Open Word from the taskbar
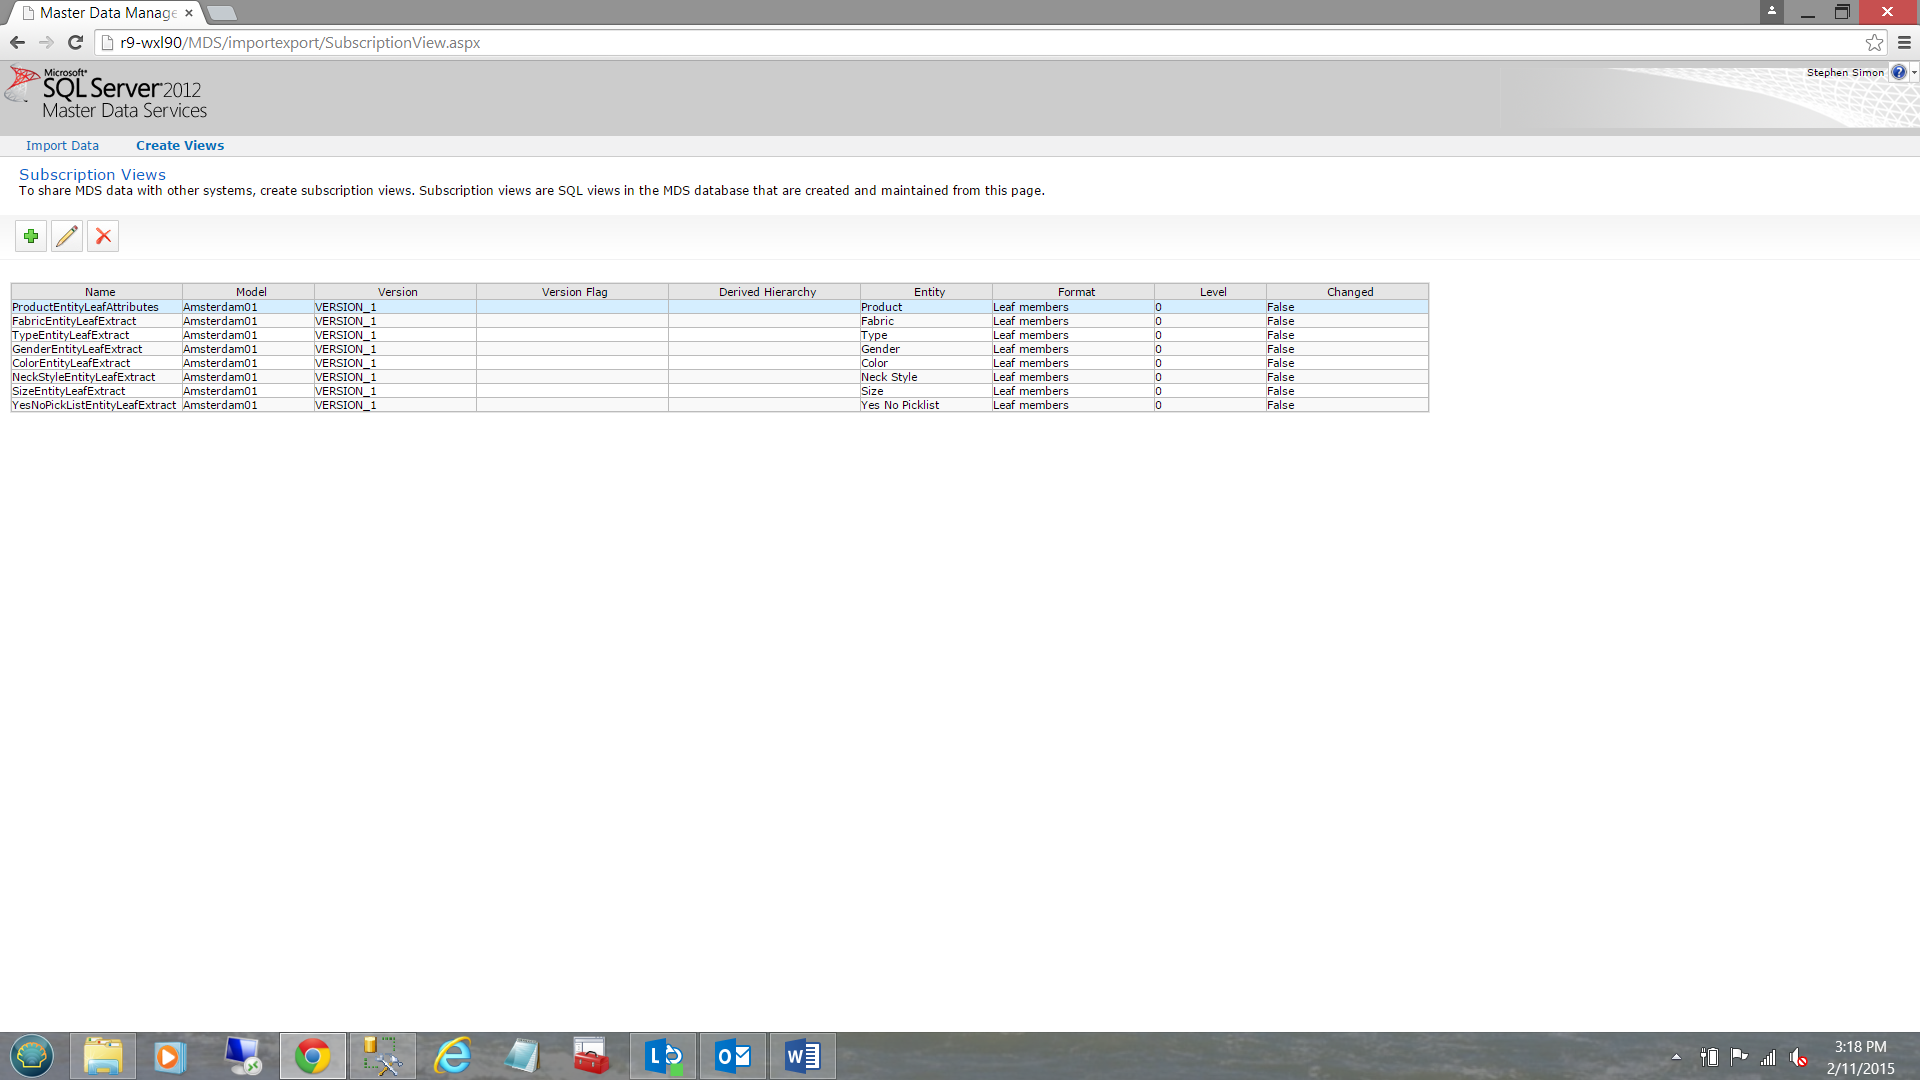The image size is (1920, 1080). (803, 1056)
